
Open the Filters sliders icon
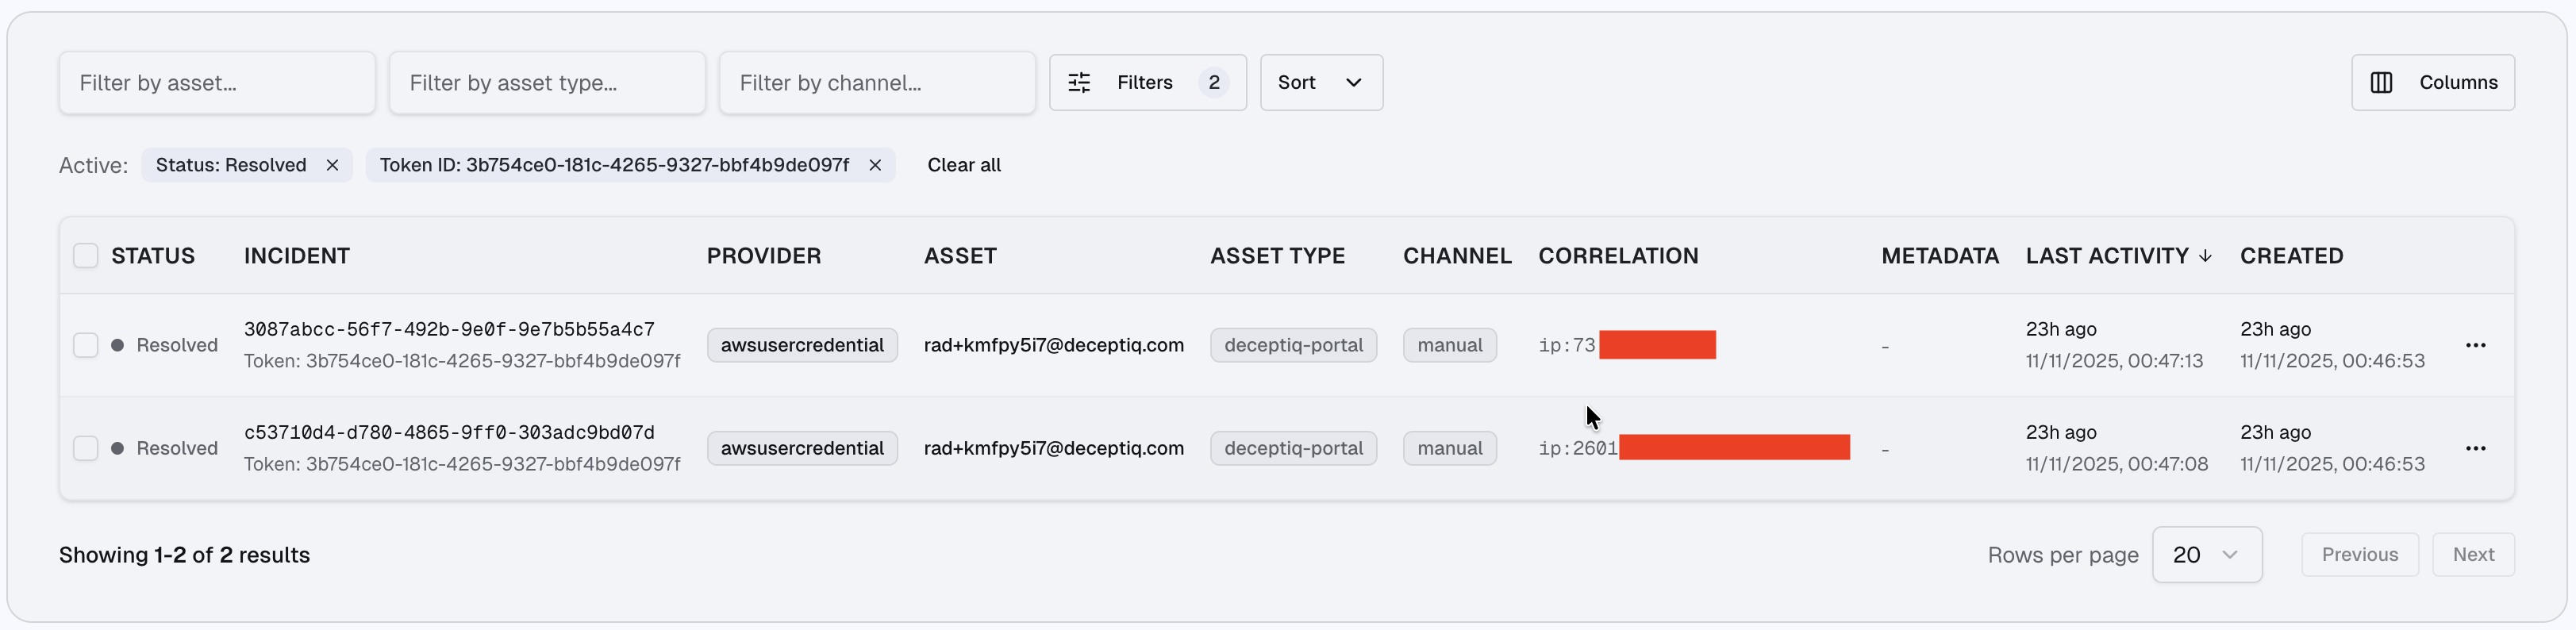[1079, 83]
